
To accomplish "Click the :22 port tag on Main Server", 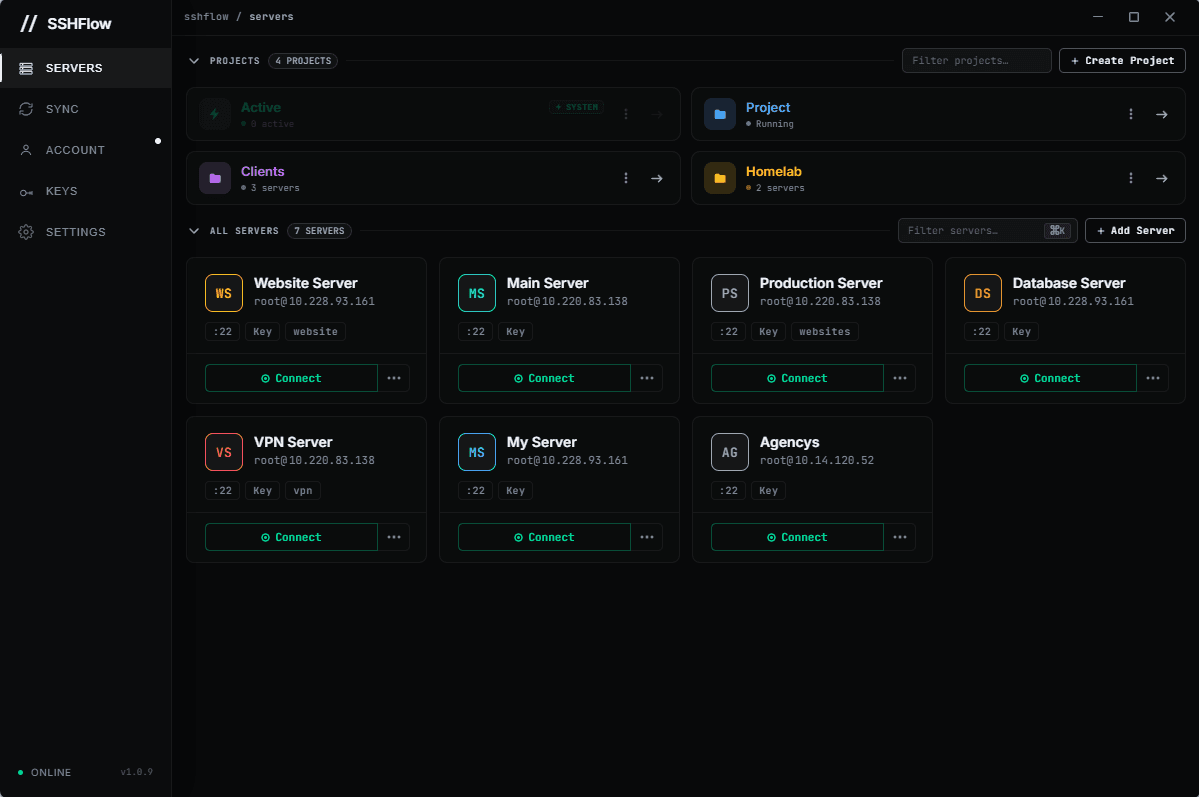I will click(x=476, y=331).
